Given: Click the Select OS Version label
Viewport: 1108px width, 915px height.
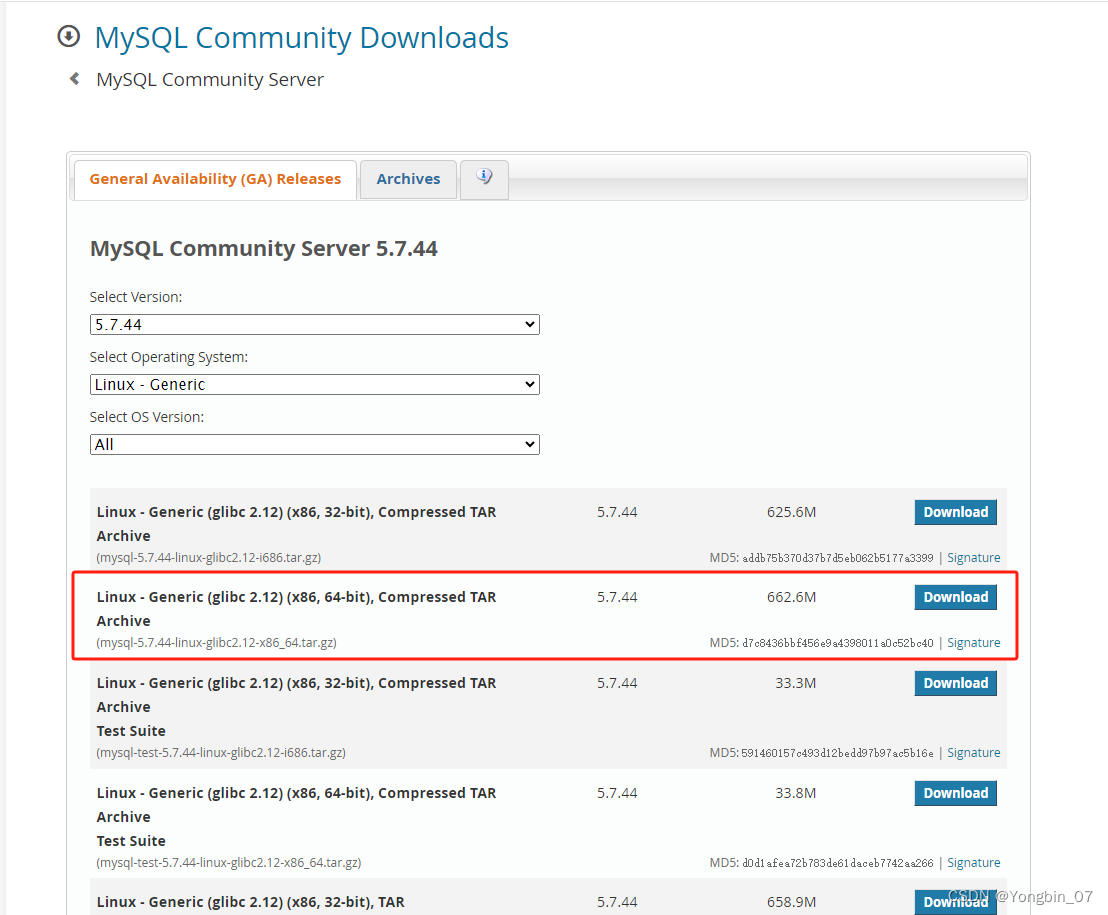Looking at the screenshot, I should 147,418.
